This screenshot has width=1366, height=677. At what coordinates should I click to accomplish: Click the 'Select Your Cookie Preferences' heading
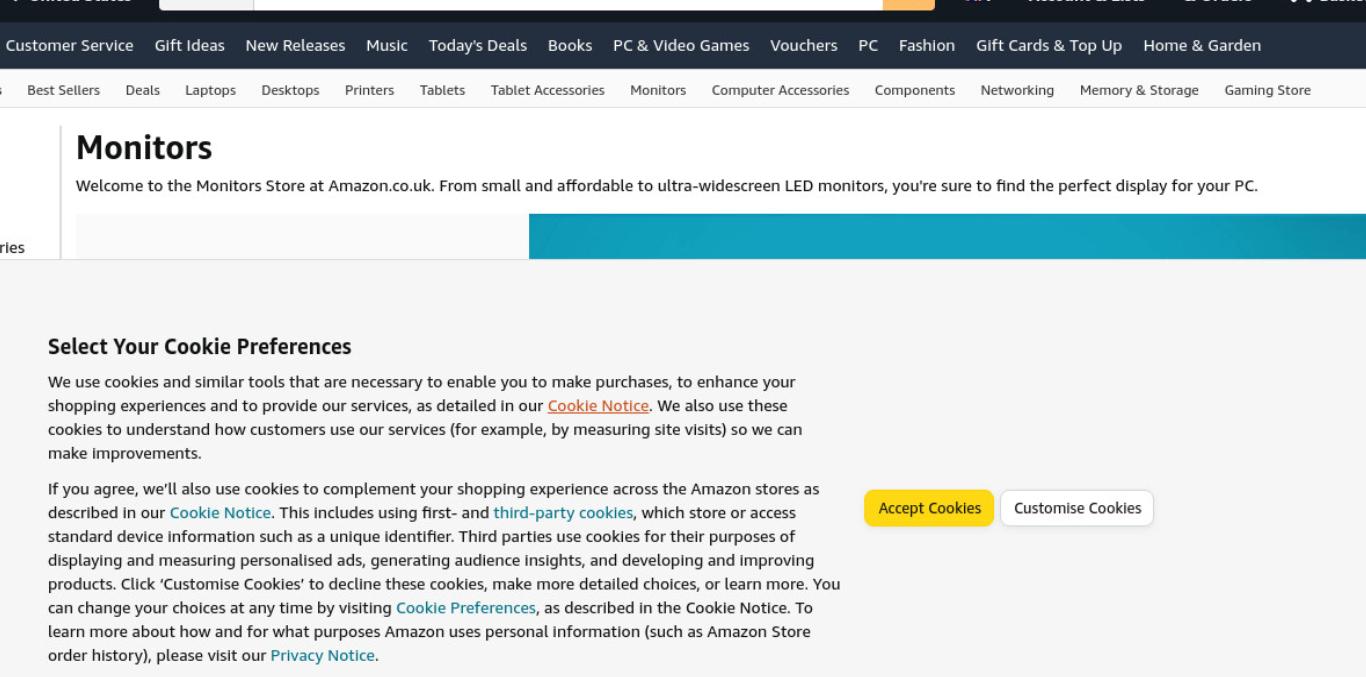coord(200,347)
